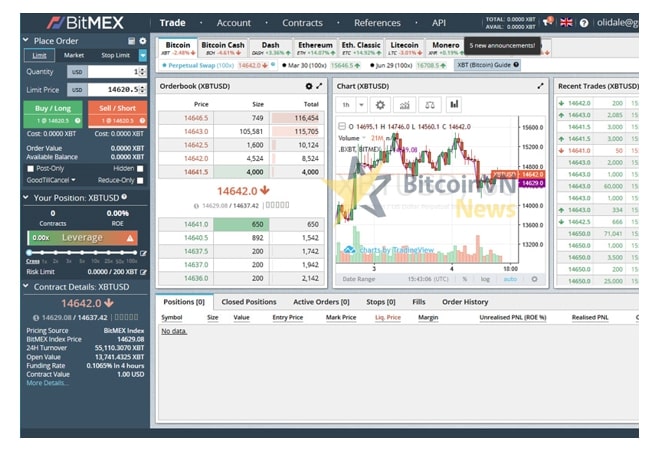The height and width of the screenshot is (450, 656).
Task: Switch to the Litecoin tab
Action: 404,48
